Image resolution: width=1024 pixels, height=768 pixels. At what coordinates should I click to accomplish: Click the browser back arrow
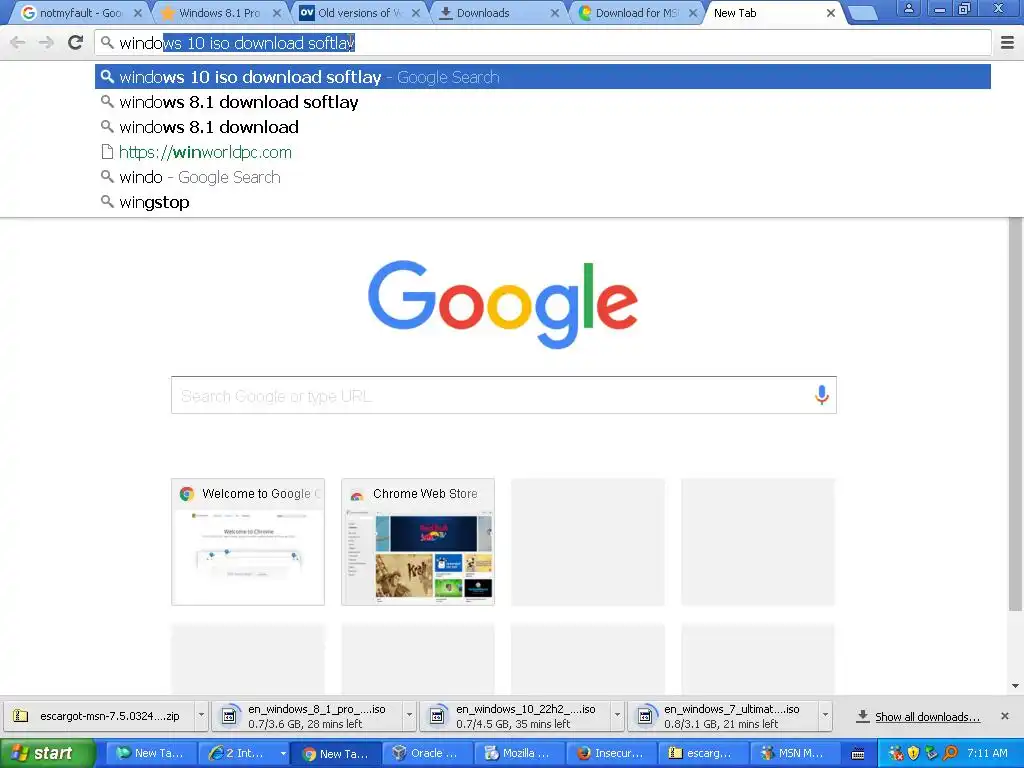18,43
